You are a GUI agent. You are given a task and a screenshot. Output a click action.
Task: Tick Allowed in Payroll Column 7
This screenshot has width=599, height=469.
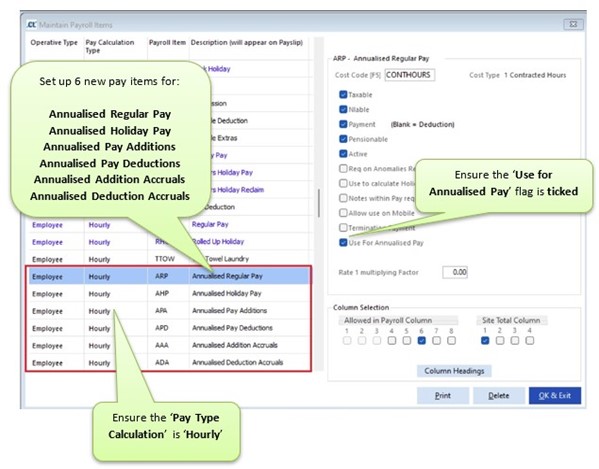point(436,340)
